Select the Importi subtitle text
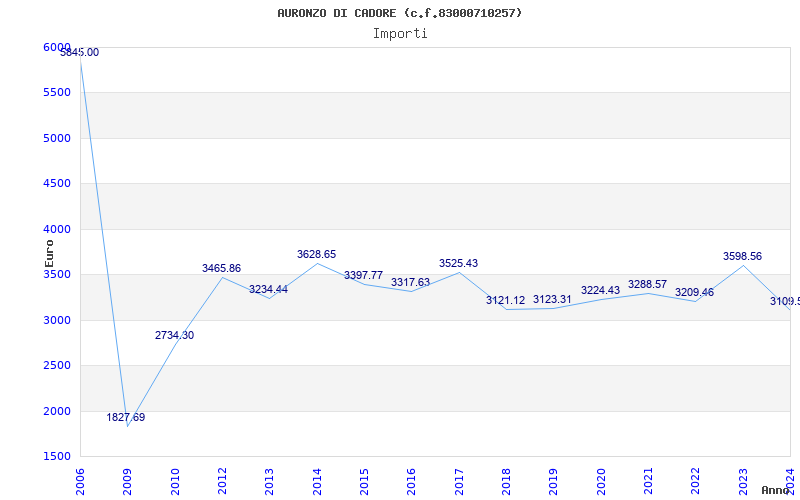Screen dimensions: 800x500 click(x=400, y=33)
